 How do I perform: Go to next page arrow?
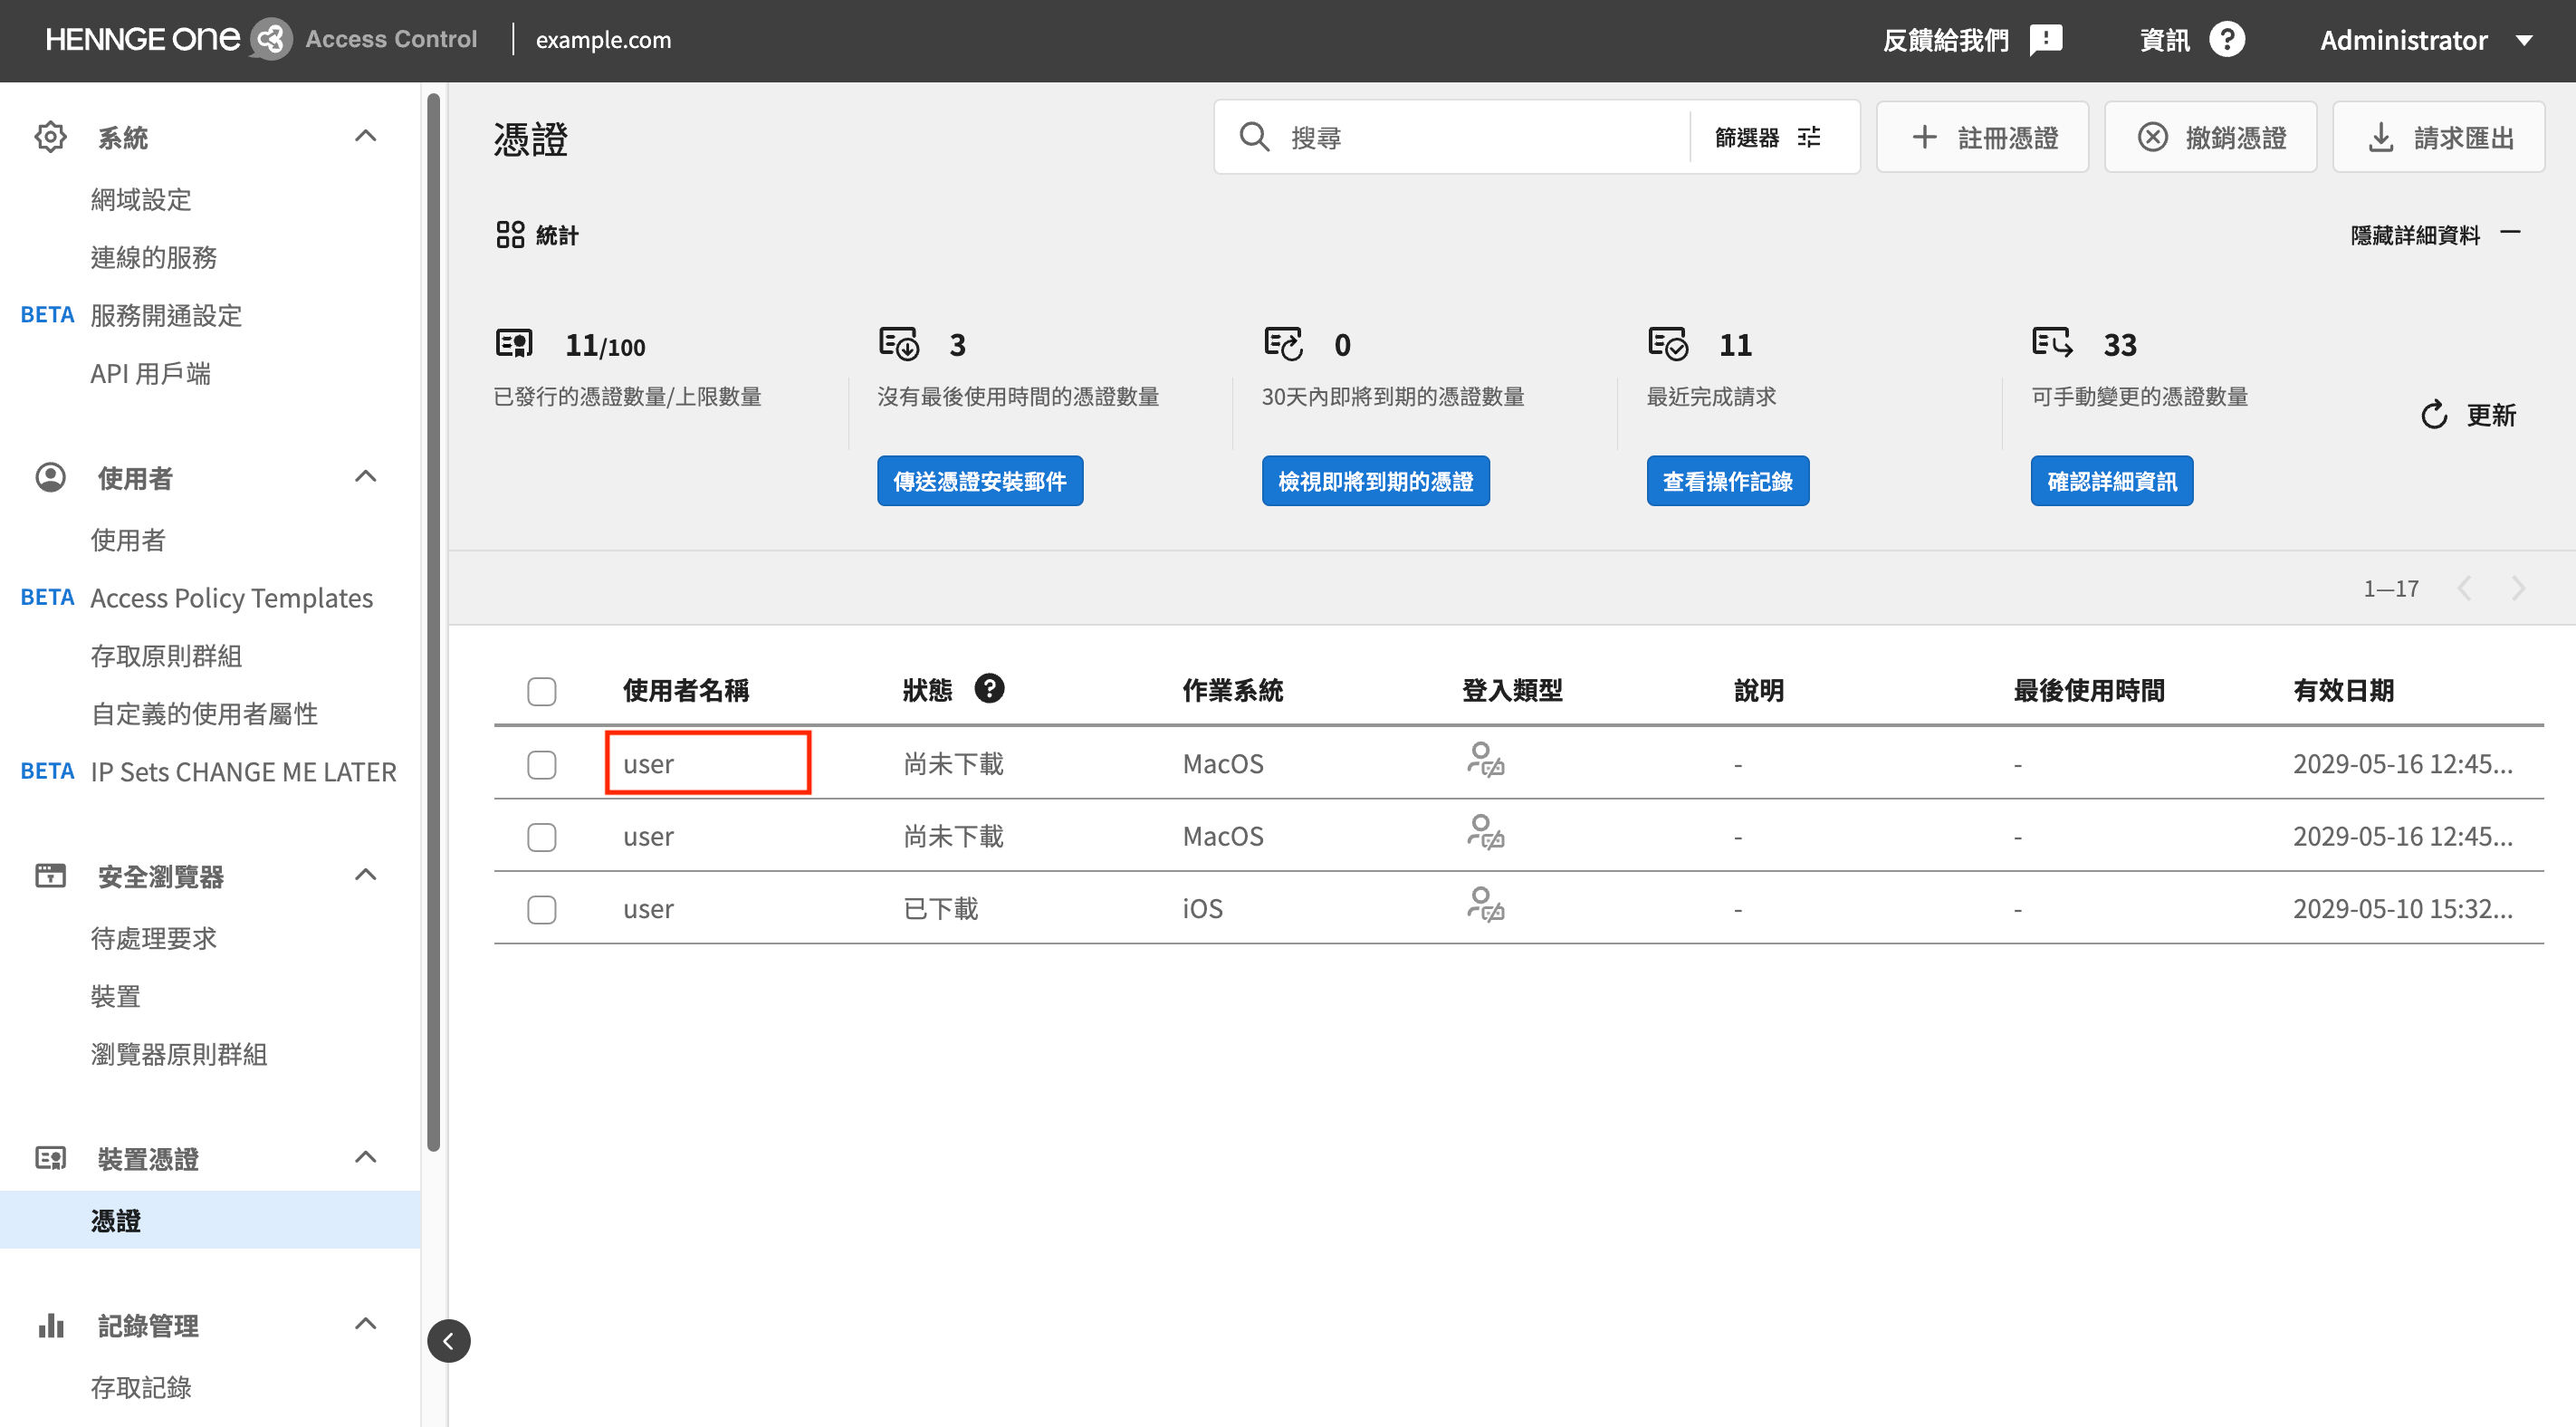click(2519, 588)
